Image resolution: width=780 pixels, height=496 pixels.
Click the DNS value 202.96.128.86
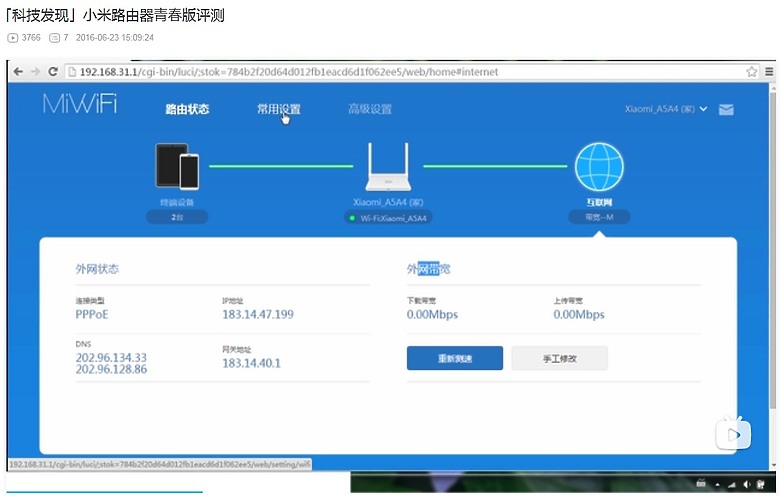tap(111, 369)
